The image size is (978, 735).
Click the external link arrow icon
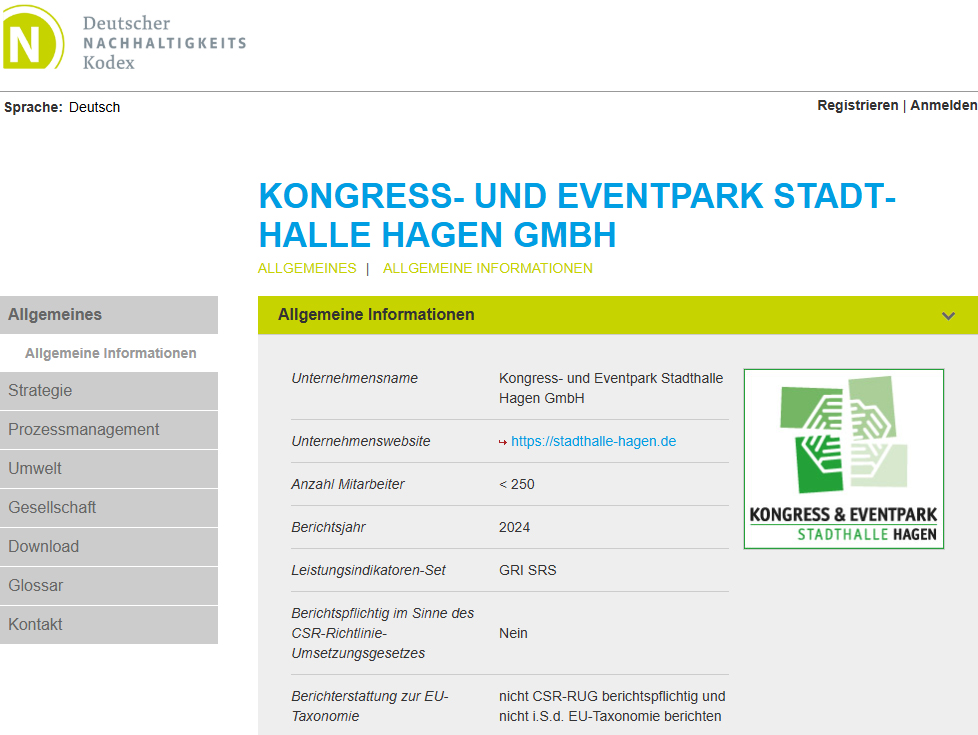click(x=503, y=442)
